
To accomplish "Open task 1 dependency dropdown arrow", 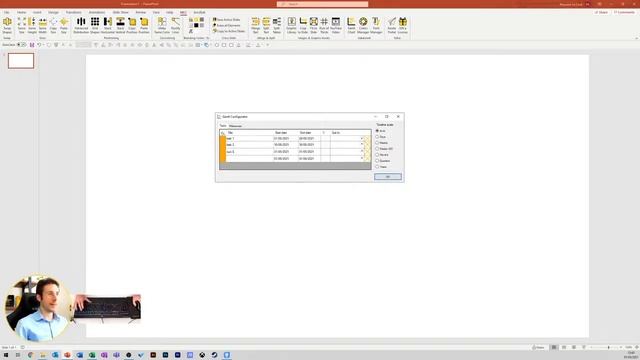I will pos(362,138).
